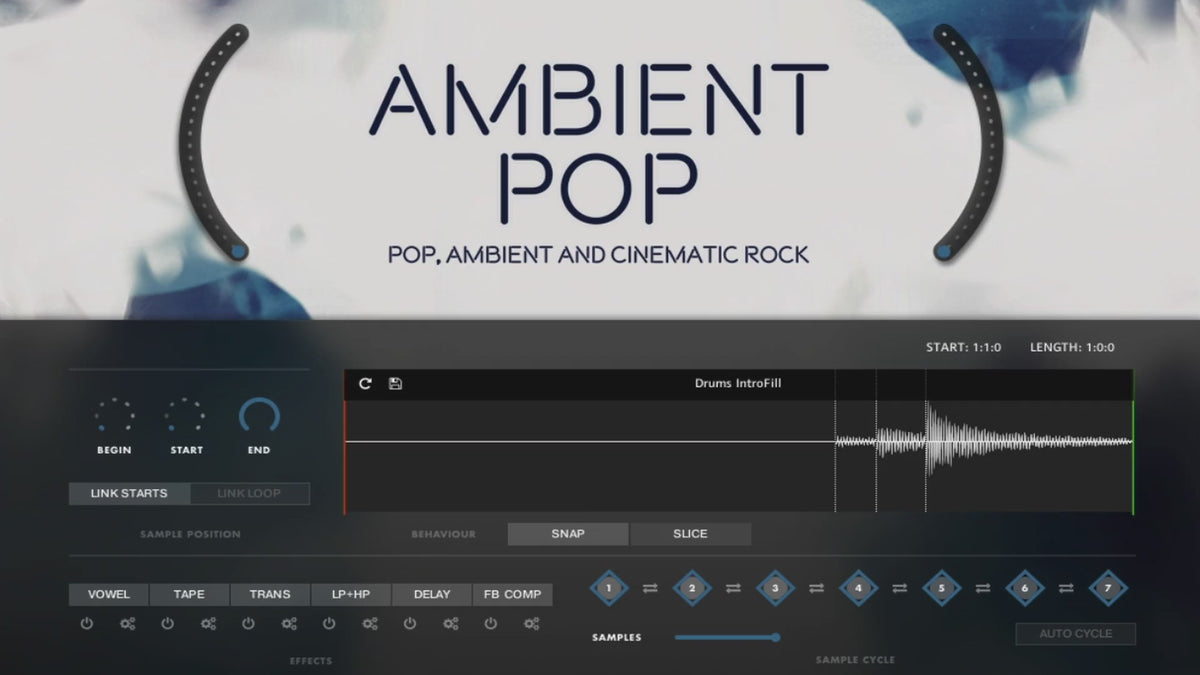The image size is (1200, 675).
Task: Open the FB COMP settings icon
Action: pyautogui.click(x=531, y=624)
